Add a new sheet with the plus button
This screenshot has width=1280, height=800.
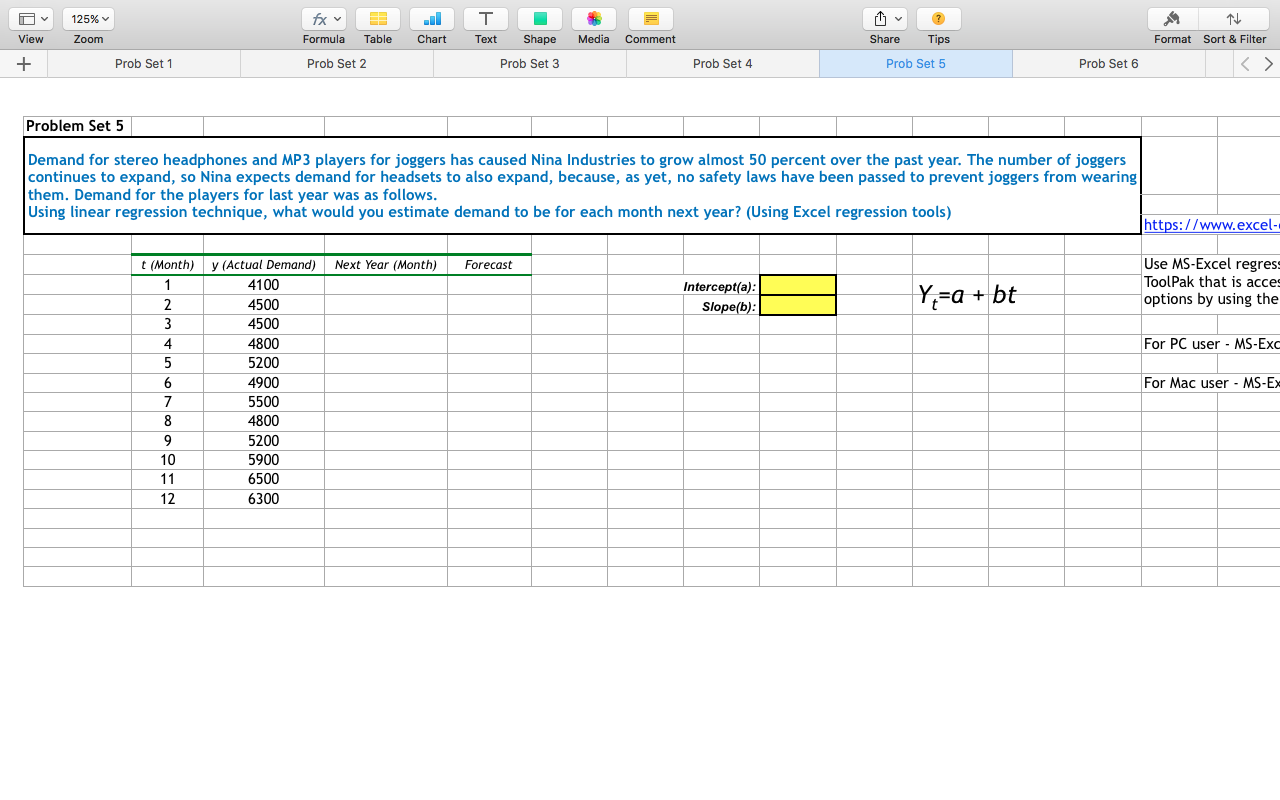(x=23, y=63)
